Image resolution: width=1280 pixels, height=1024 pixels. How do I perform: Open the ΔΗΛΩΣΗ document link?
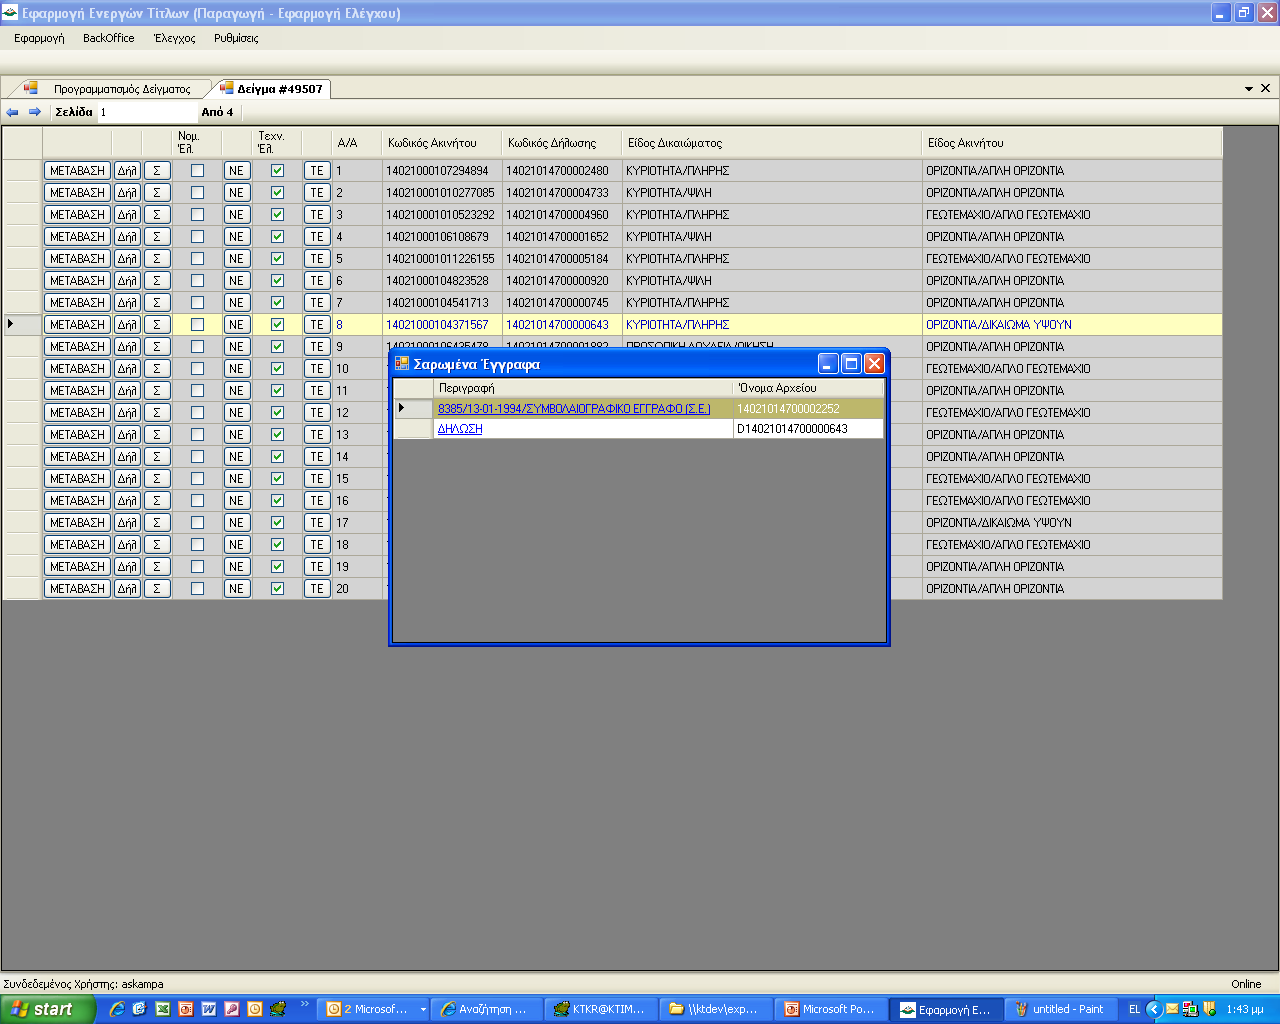click(460, 429)
